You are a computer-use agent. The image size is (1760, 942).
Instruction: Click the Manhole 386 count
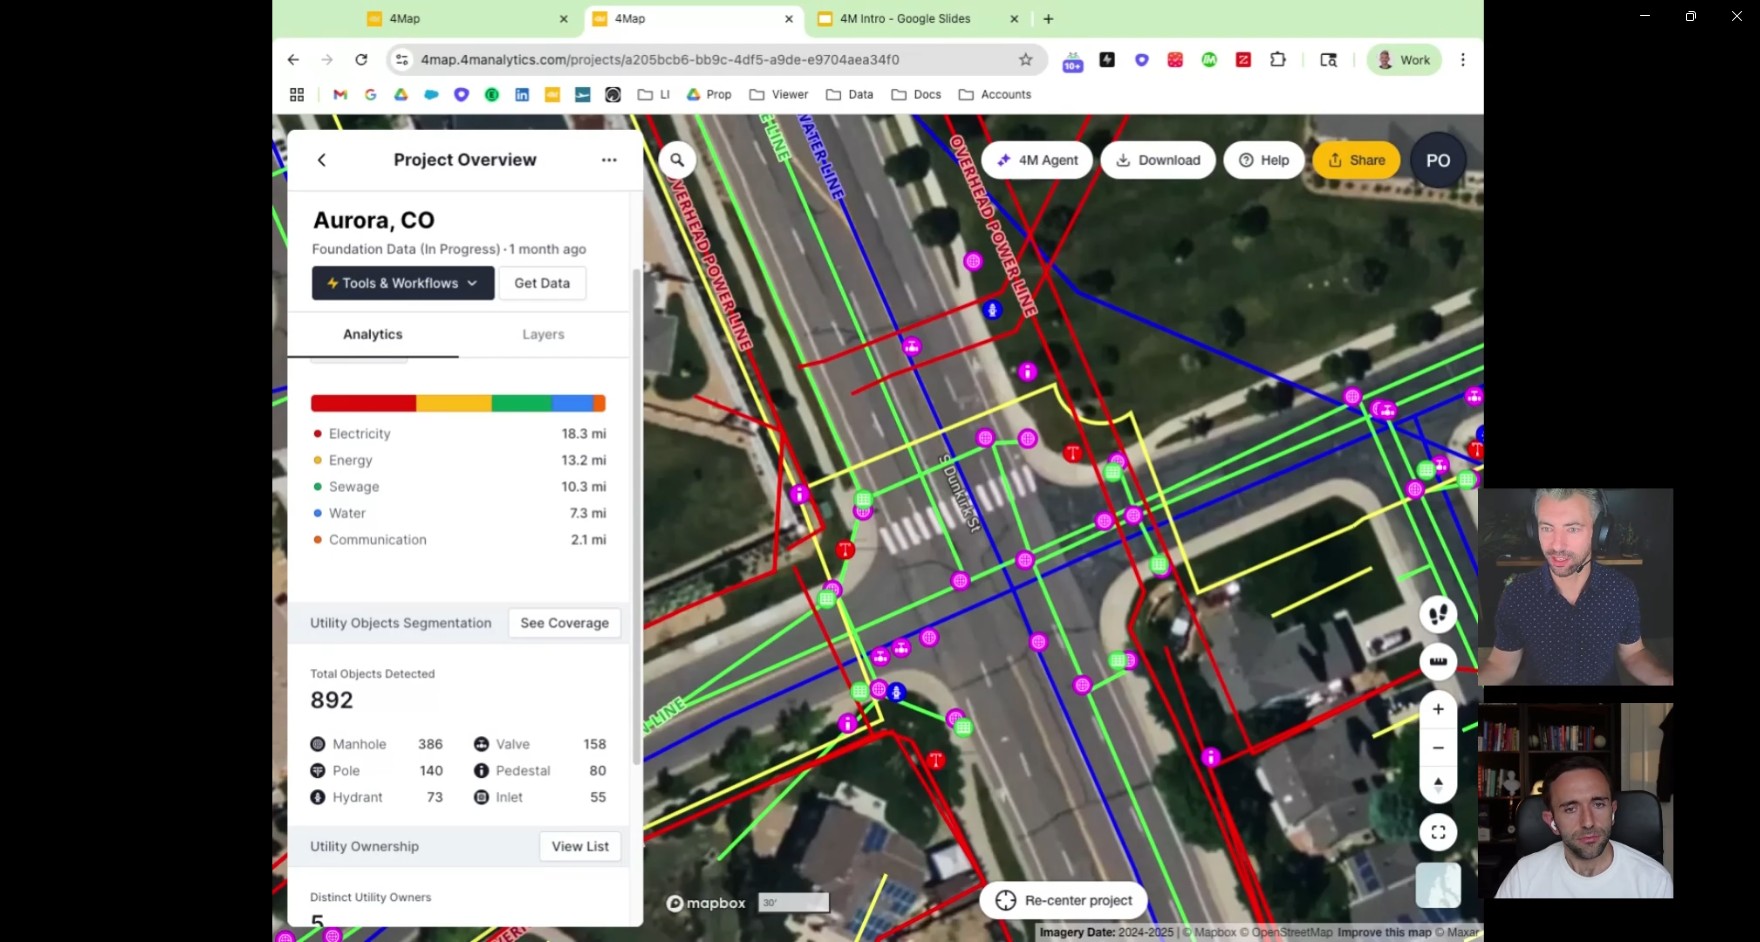(430, 744)
